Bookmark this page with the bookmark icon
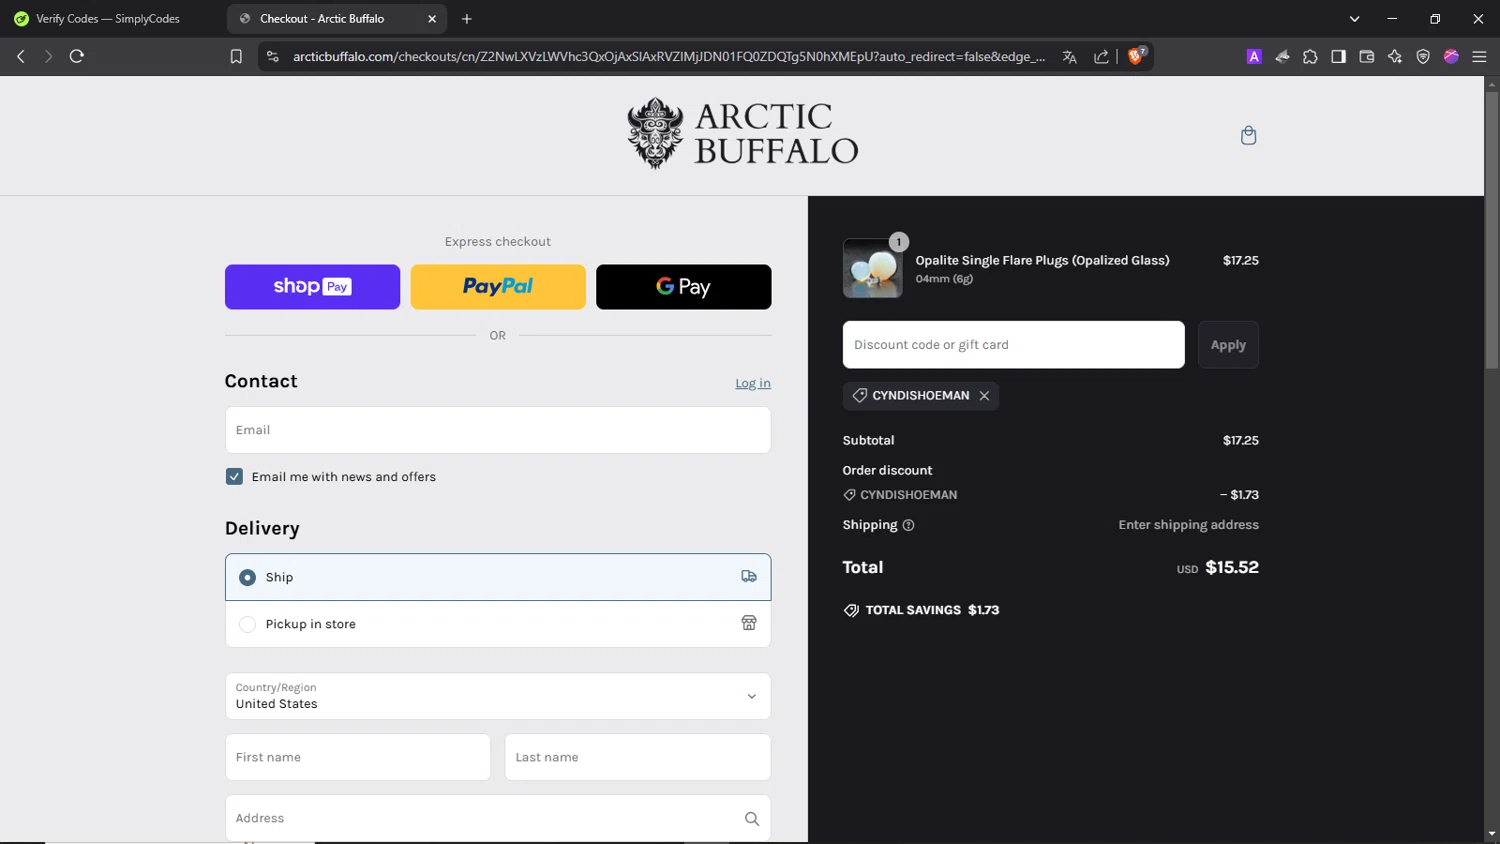Screen dimensions: 1500x844 coord(236,57)
